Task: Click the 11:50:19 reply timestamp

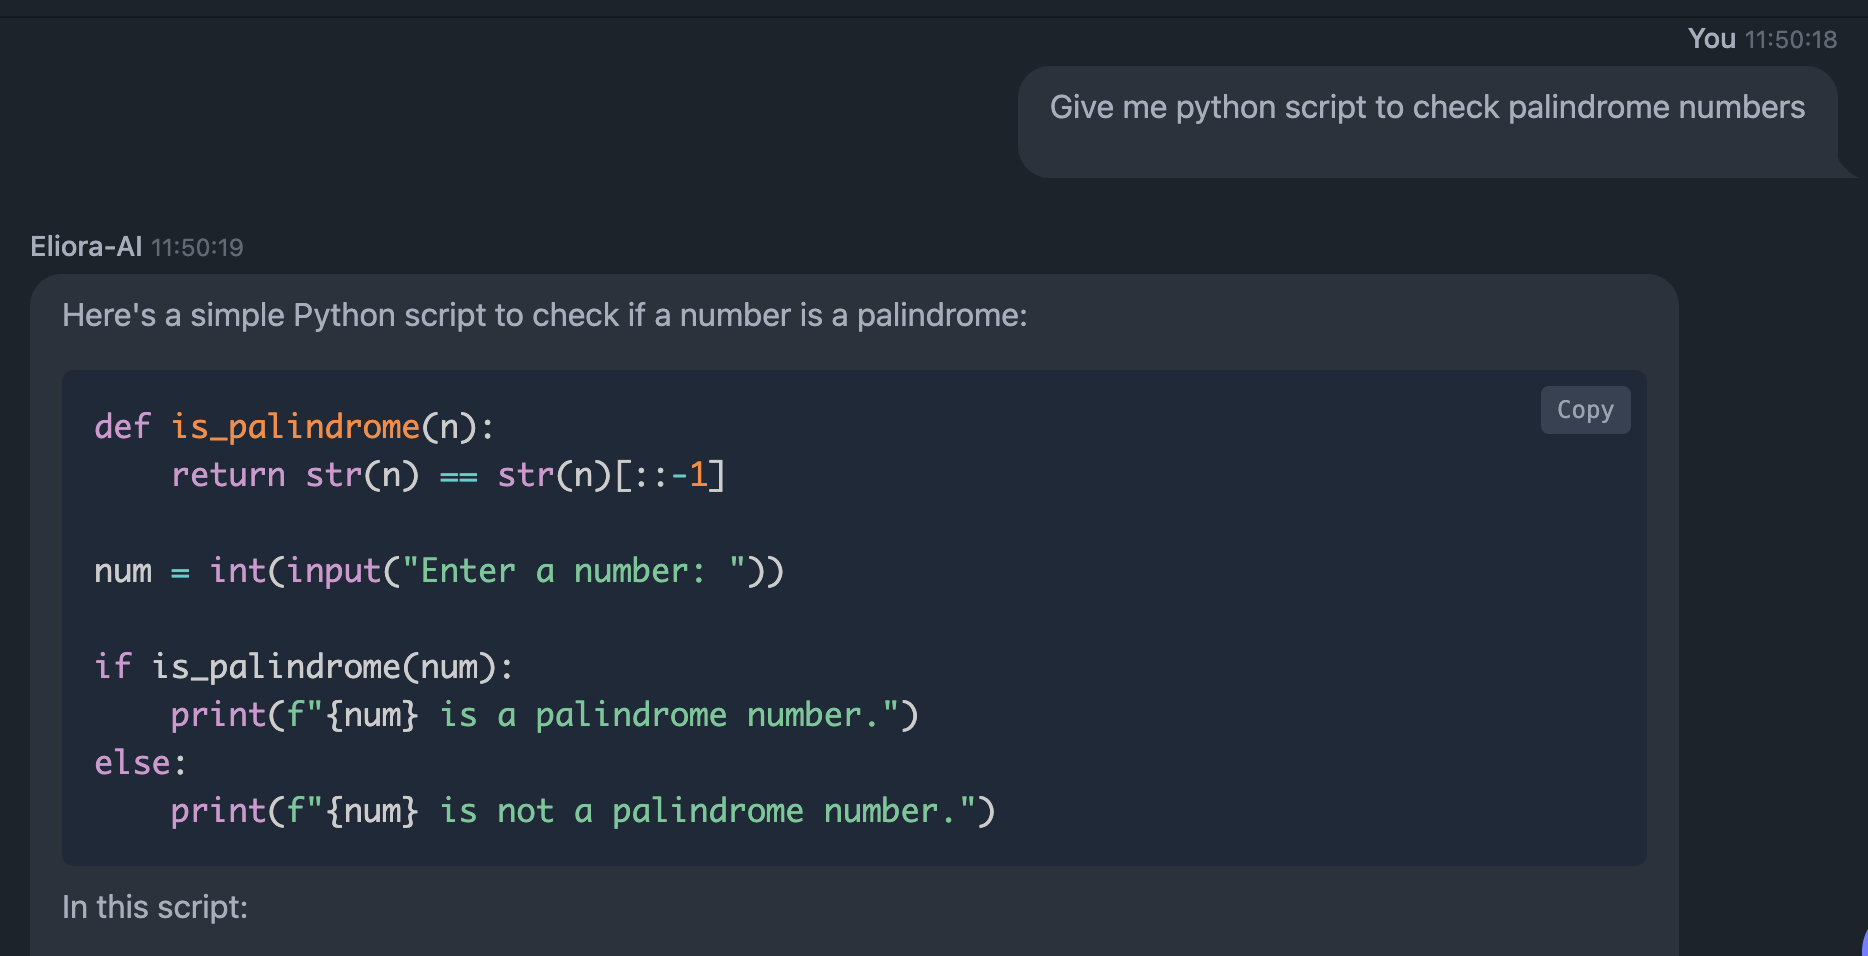Action: (197, 248)
